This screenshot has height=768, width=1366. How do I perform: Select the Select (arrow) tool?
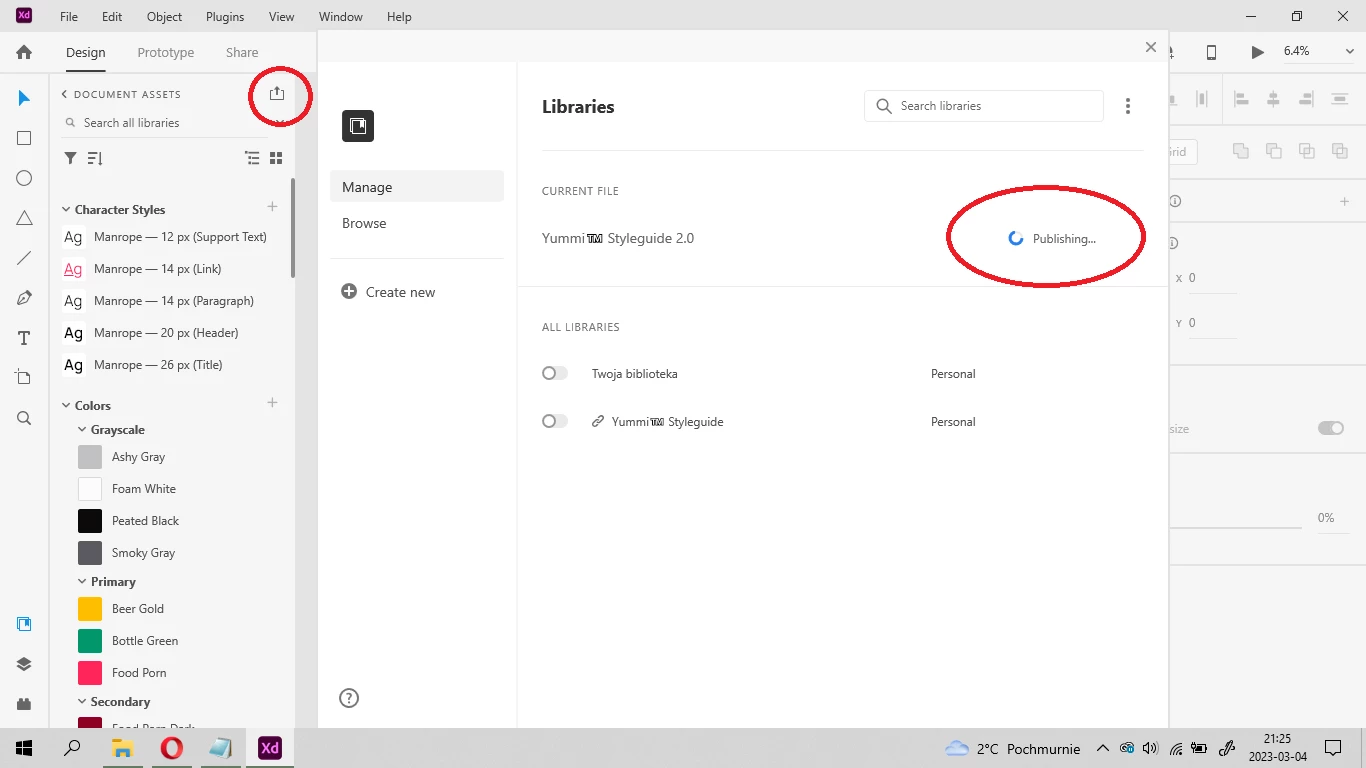(24, 98)
